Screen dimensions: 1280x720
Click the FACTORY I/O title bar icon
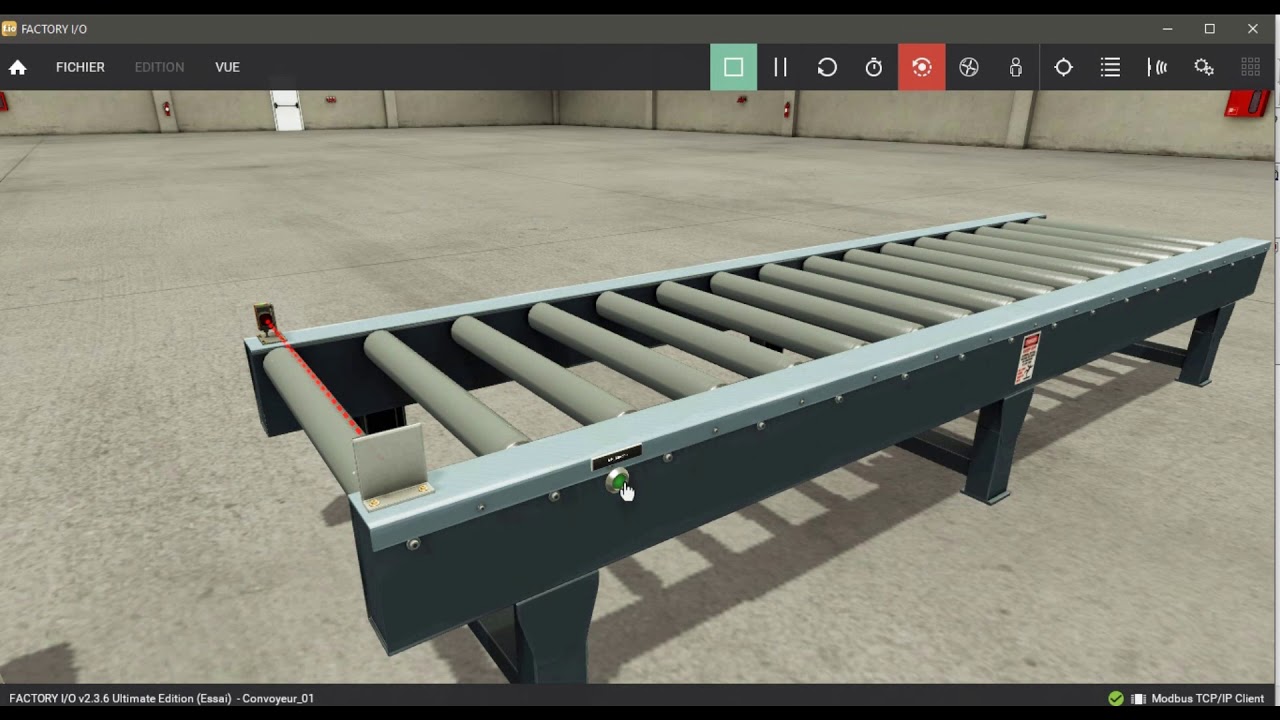tap(9, 29)
